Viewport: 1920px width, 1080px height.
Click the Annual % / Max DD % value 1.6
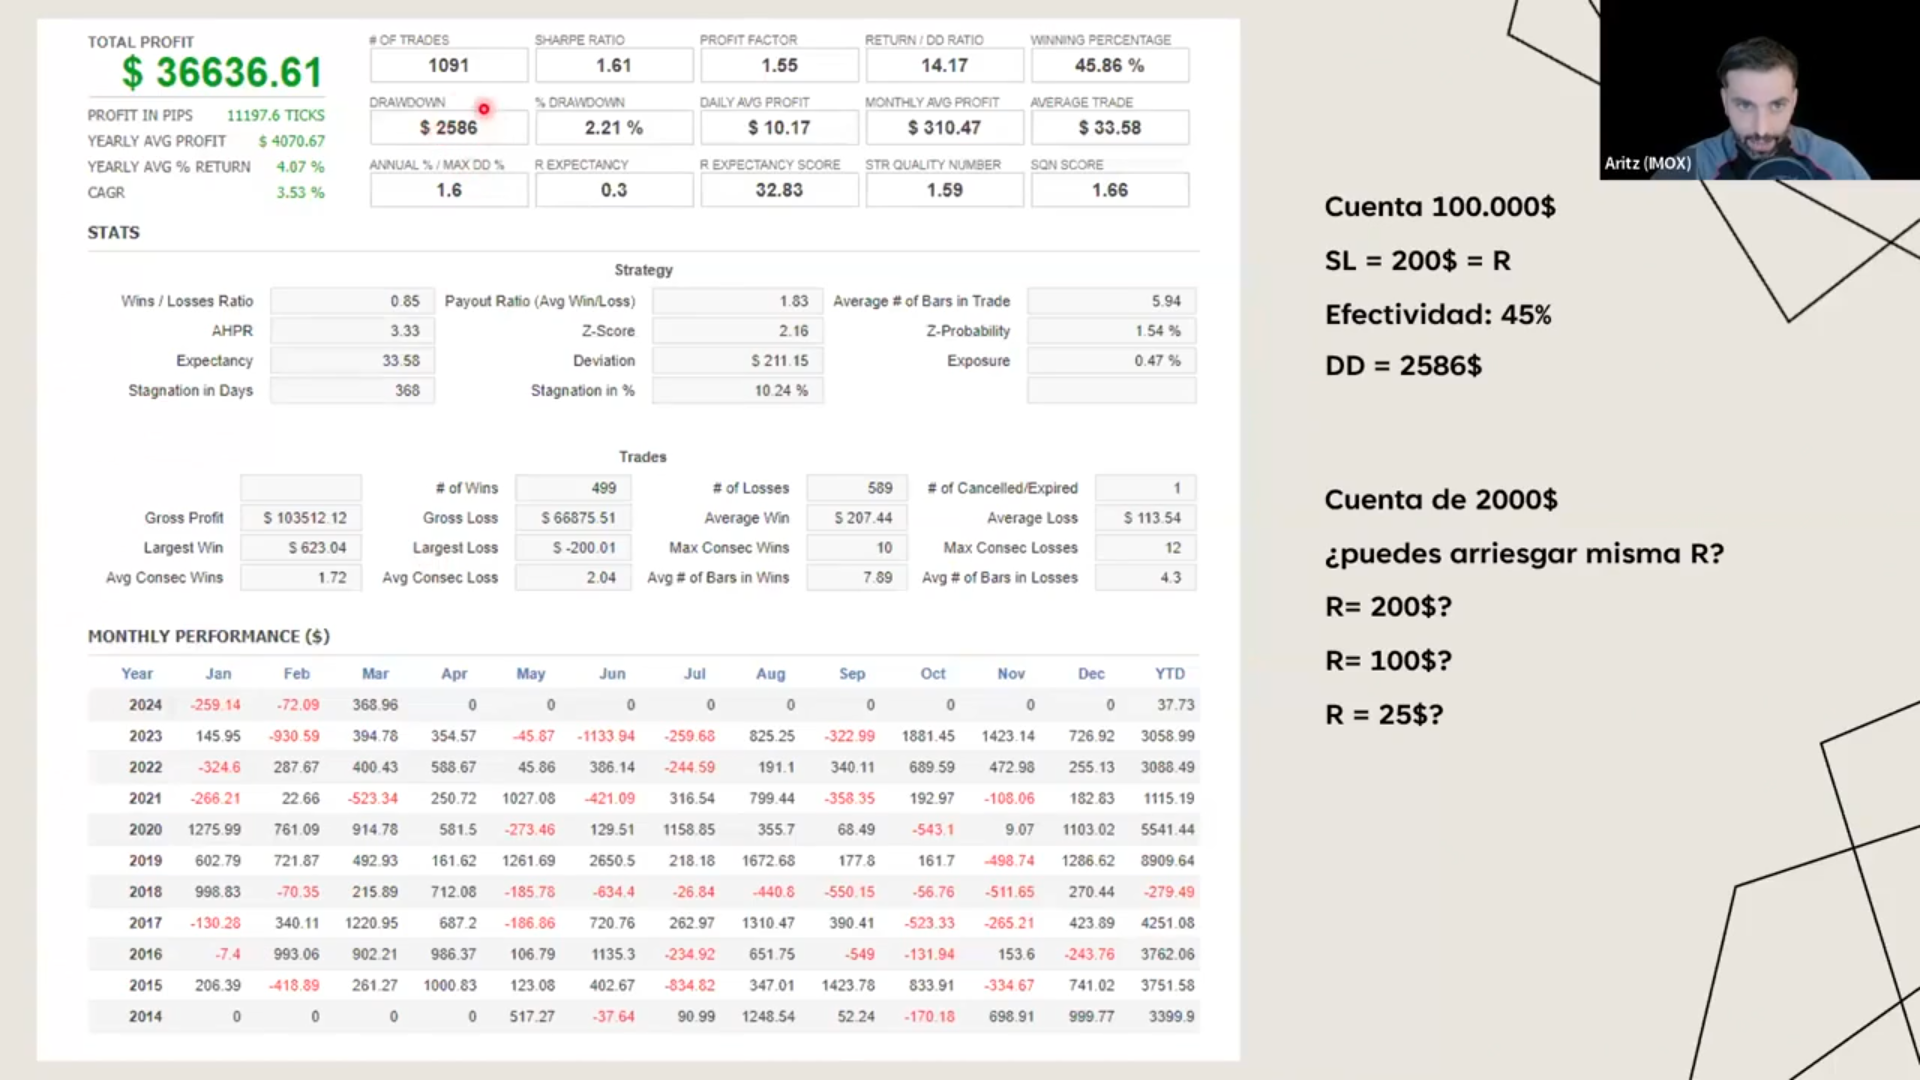pyautogui.click(x=448, y=190)
